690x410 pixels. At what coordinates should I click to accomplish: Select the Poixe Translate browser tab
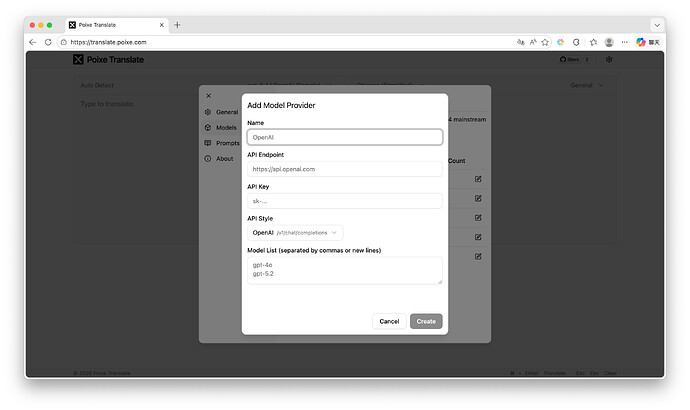(x=112, y=24)
